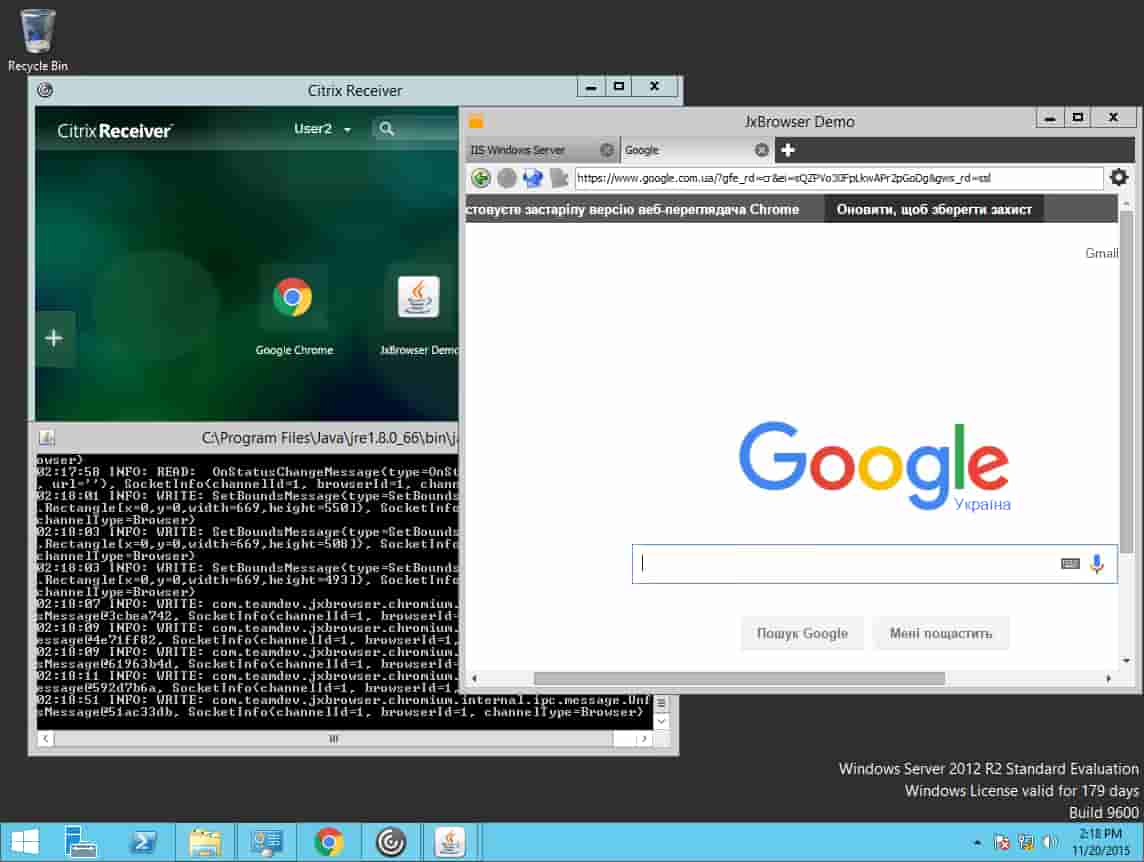This screenshot has width=1144, height=862.
Task: Click the scroll left arrow in JxBrowser page
Action: tap(474, 678)
